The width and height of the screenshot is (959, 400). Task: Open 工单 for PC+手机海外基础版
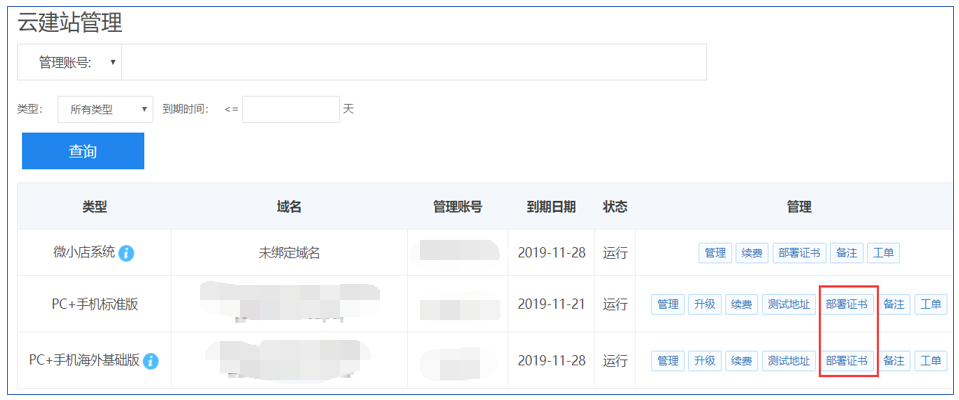click(931, 360)
